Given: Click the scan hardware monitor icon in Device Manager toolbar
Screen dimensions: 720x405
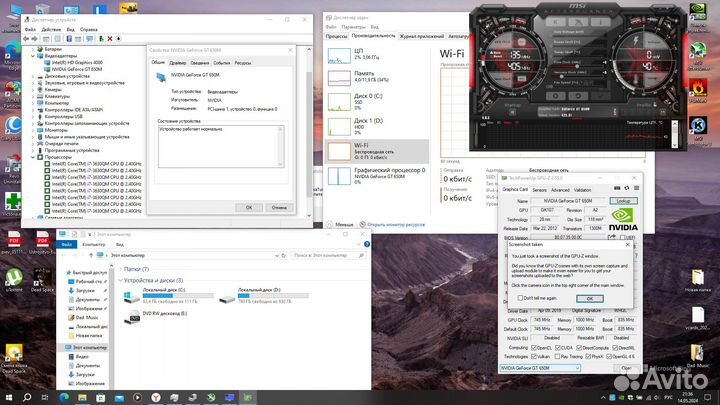Looking at the screenshot, I should pos(90,39).
